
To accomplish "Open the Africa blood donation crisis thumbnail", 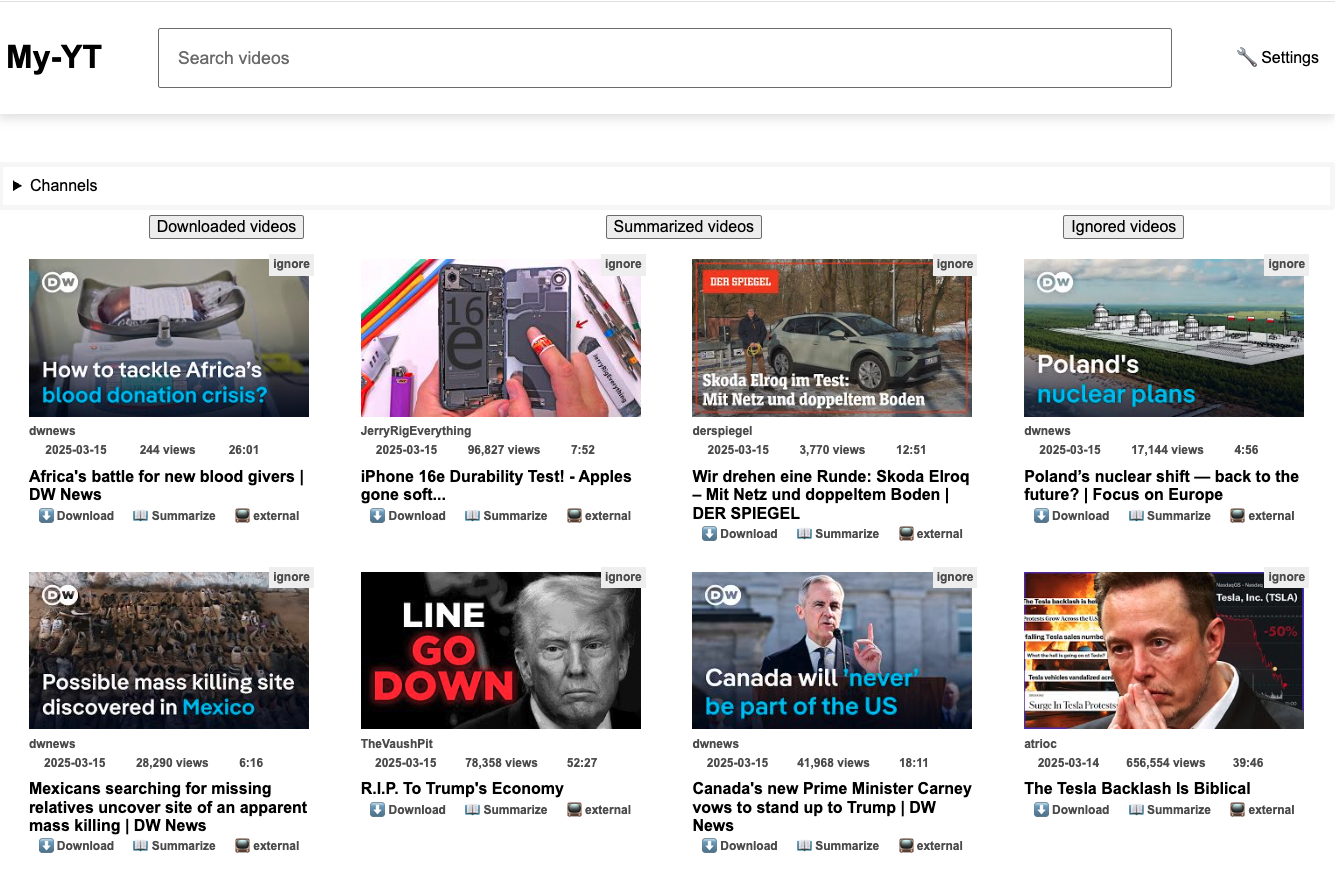I will (169, 338).
